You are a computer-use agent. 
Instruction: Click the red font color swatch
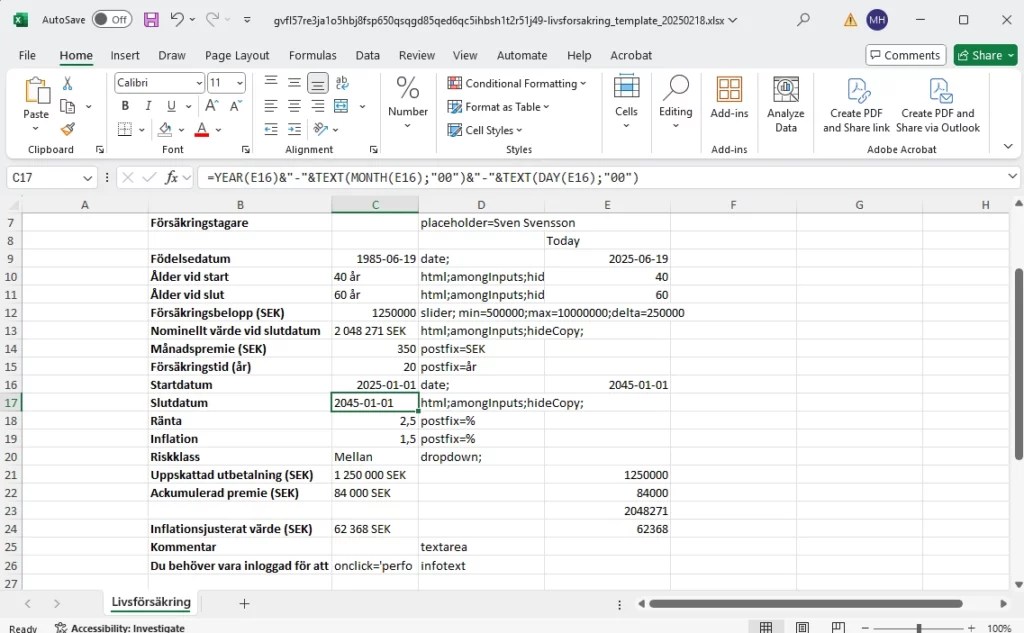tap(202, 129)
